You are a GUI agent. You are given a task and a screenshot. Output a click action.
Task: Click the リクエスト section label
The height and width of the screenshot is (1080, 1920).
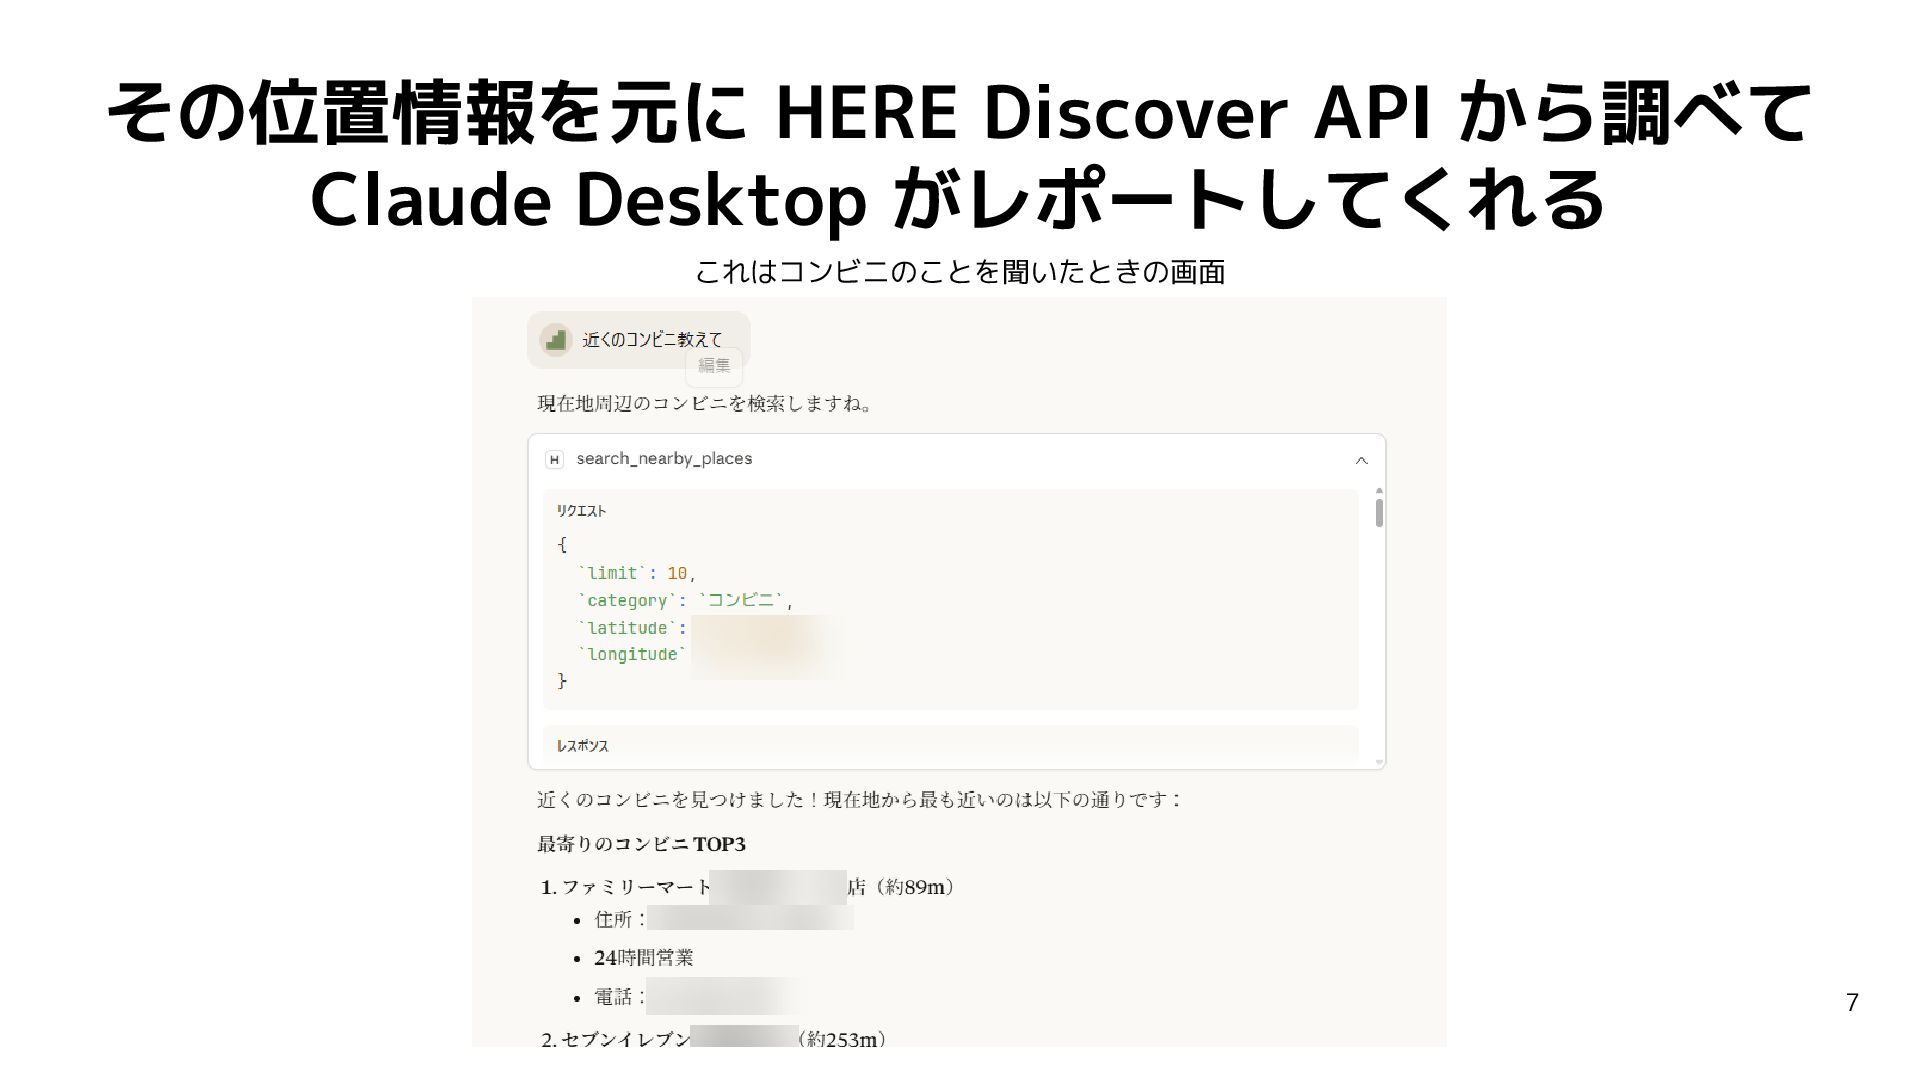tap(582, 511)
